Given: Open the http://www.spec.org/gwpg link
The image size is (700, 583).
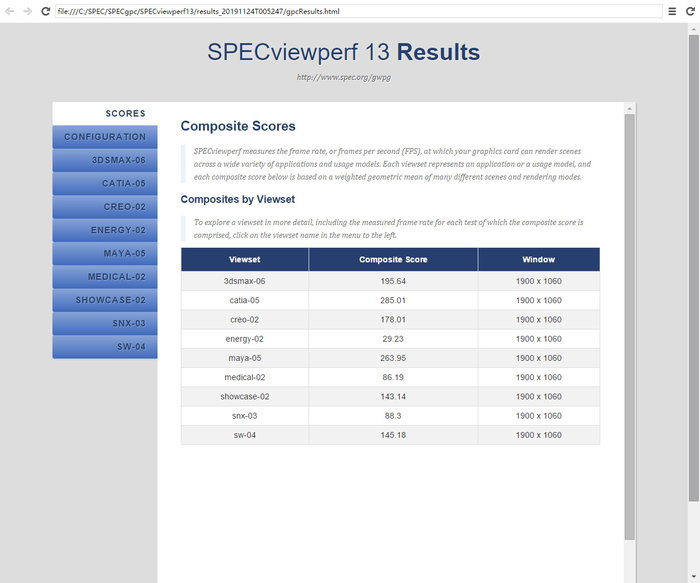Looking at the screenshot, I should coord(344,77).
